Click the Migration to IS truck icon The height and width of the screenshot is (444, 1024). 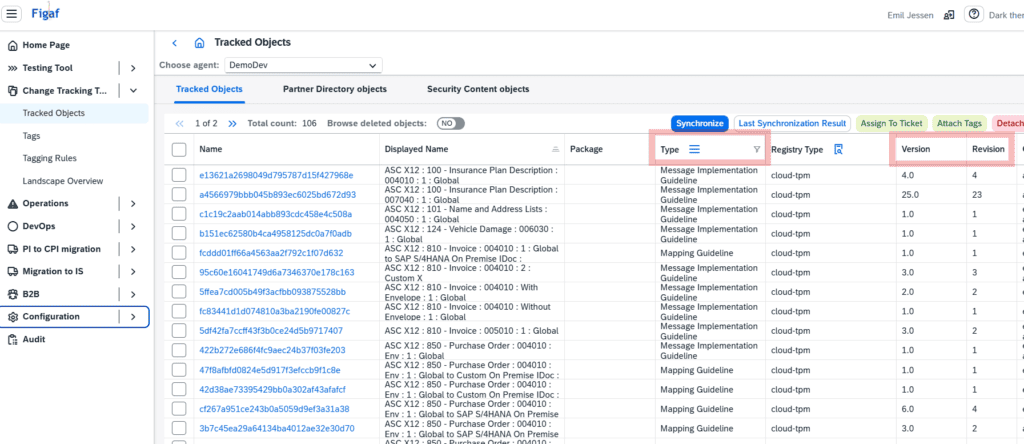(x=12, y=272)
